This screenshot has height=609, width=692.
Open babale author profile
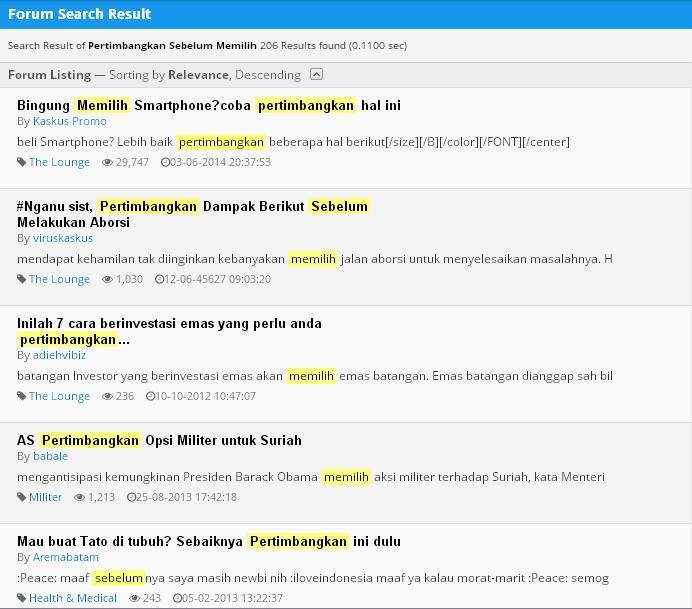pos(50,456)
